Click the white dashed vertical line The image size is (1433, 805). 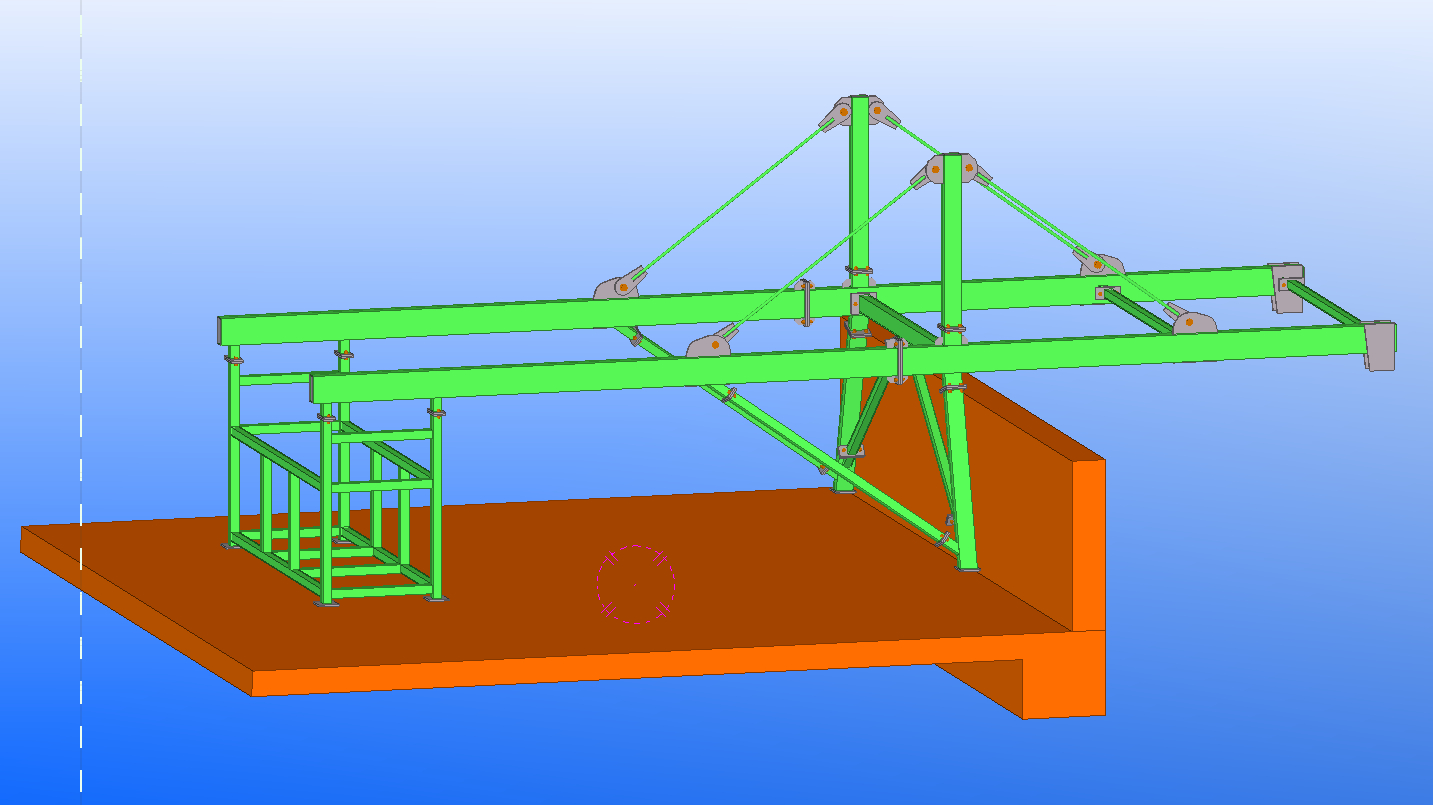tap(81, 400)
